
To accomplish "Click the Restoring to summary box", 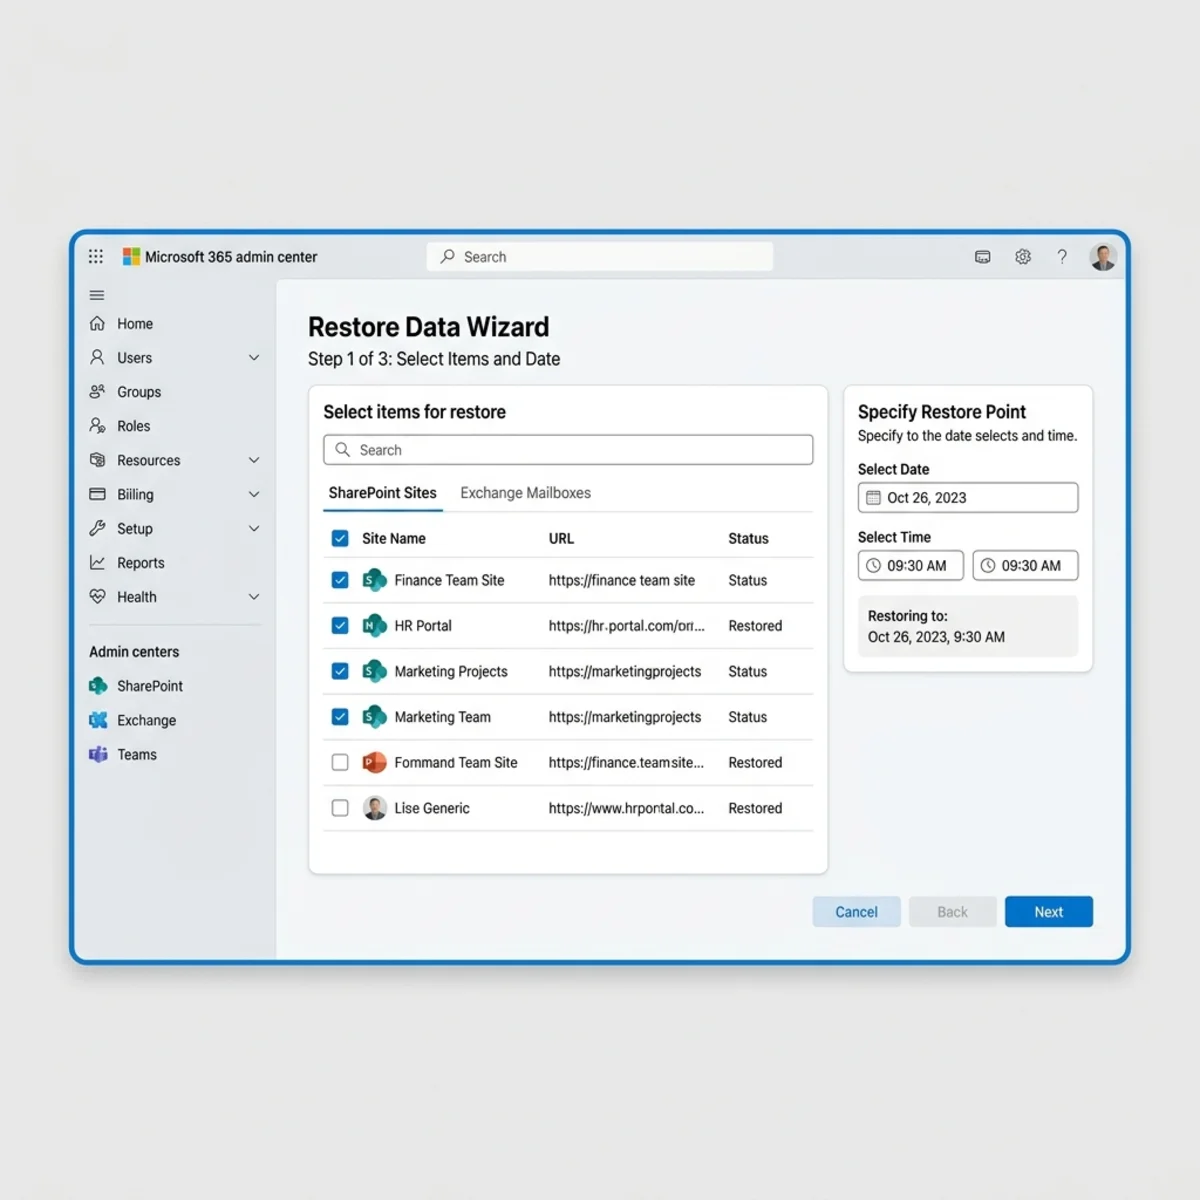I will coord(968,626).
